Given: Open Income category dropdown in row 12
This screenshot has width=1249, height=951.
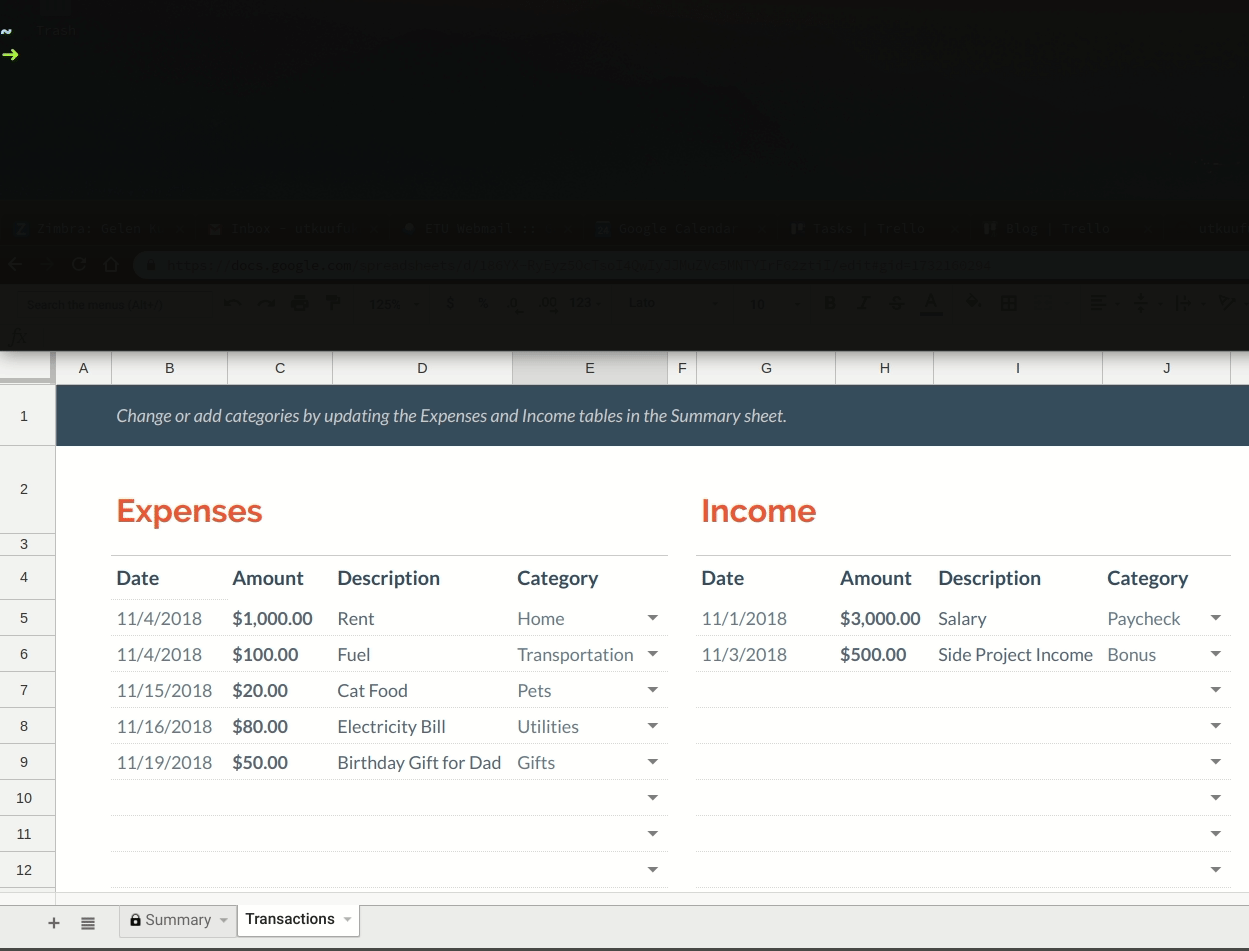Looking at the screenshot, I should point(1216,870).
